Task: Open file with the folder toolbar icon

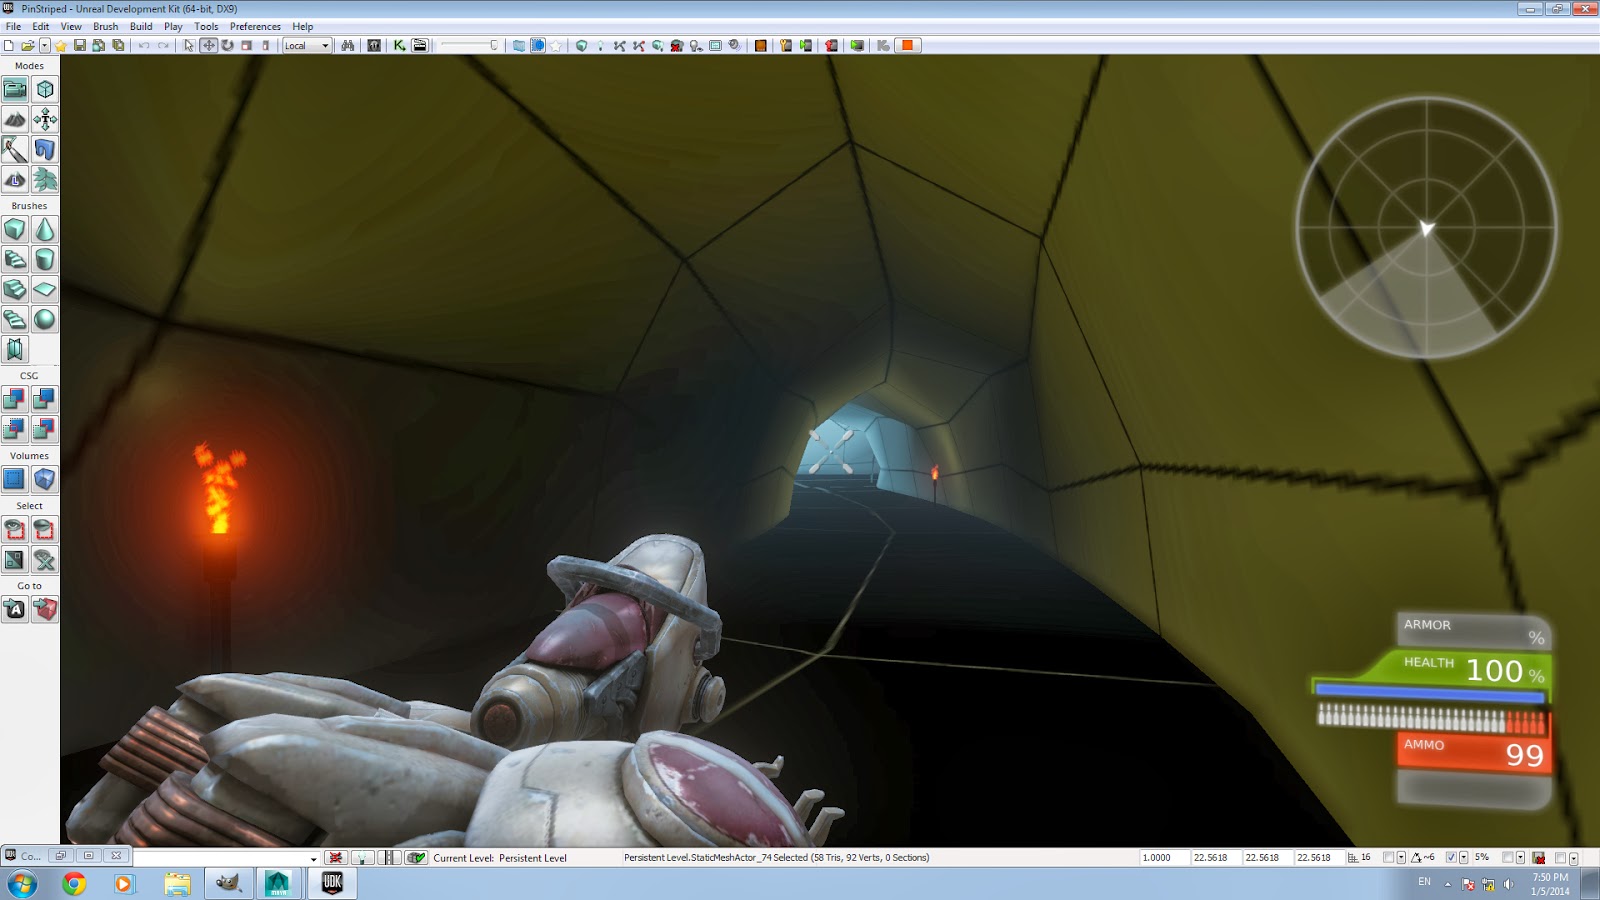Action: click(27, 45)
